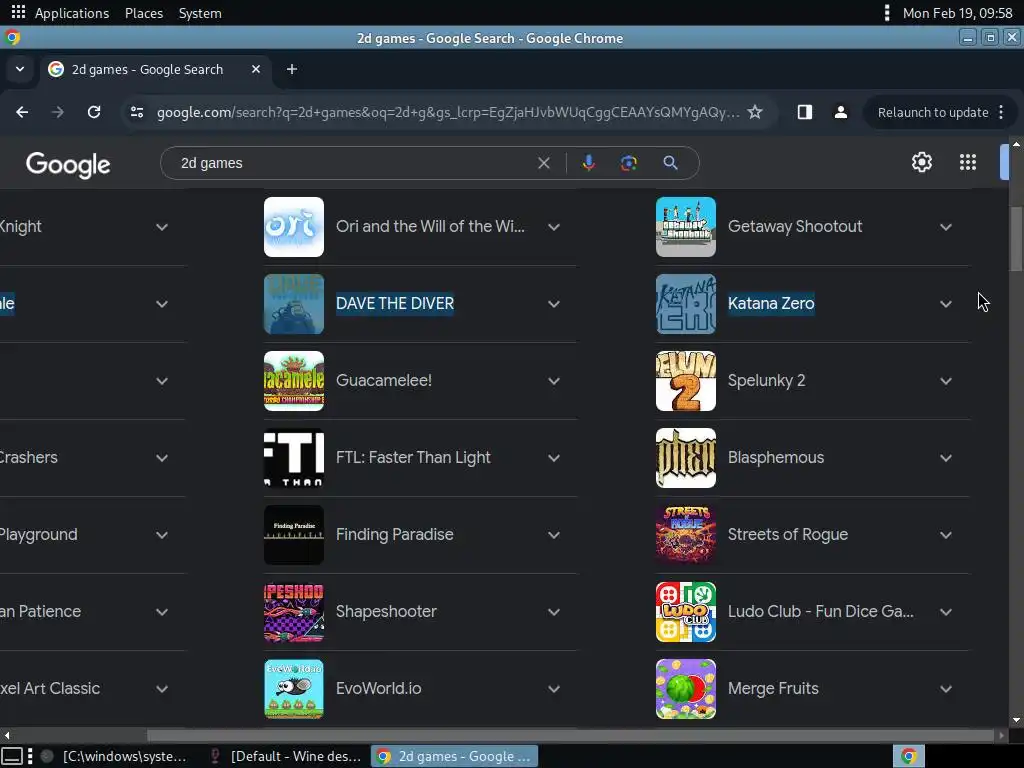This screenshot has width=1024, height=768.
Task: Expand the Spelunky 2 entry
Action: [x=946, y=381]
